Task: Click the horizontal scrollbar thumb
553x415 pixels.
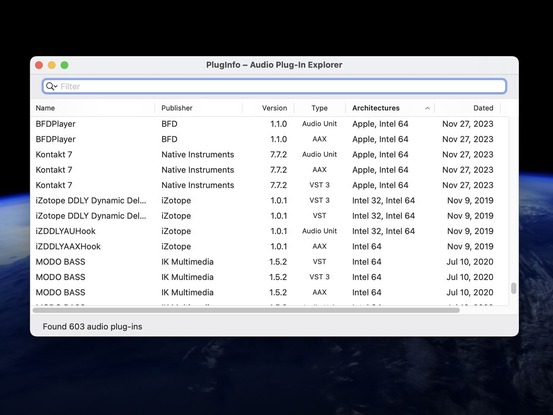Action: pyautogui.click(x=246, y=310)
